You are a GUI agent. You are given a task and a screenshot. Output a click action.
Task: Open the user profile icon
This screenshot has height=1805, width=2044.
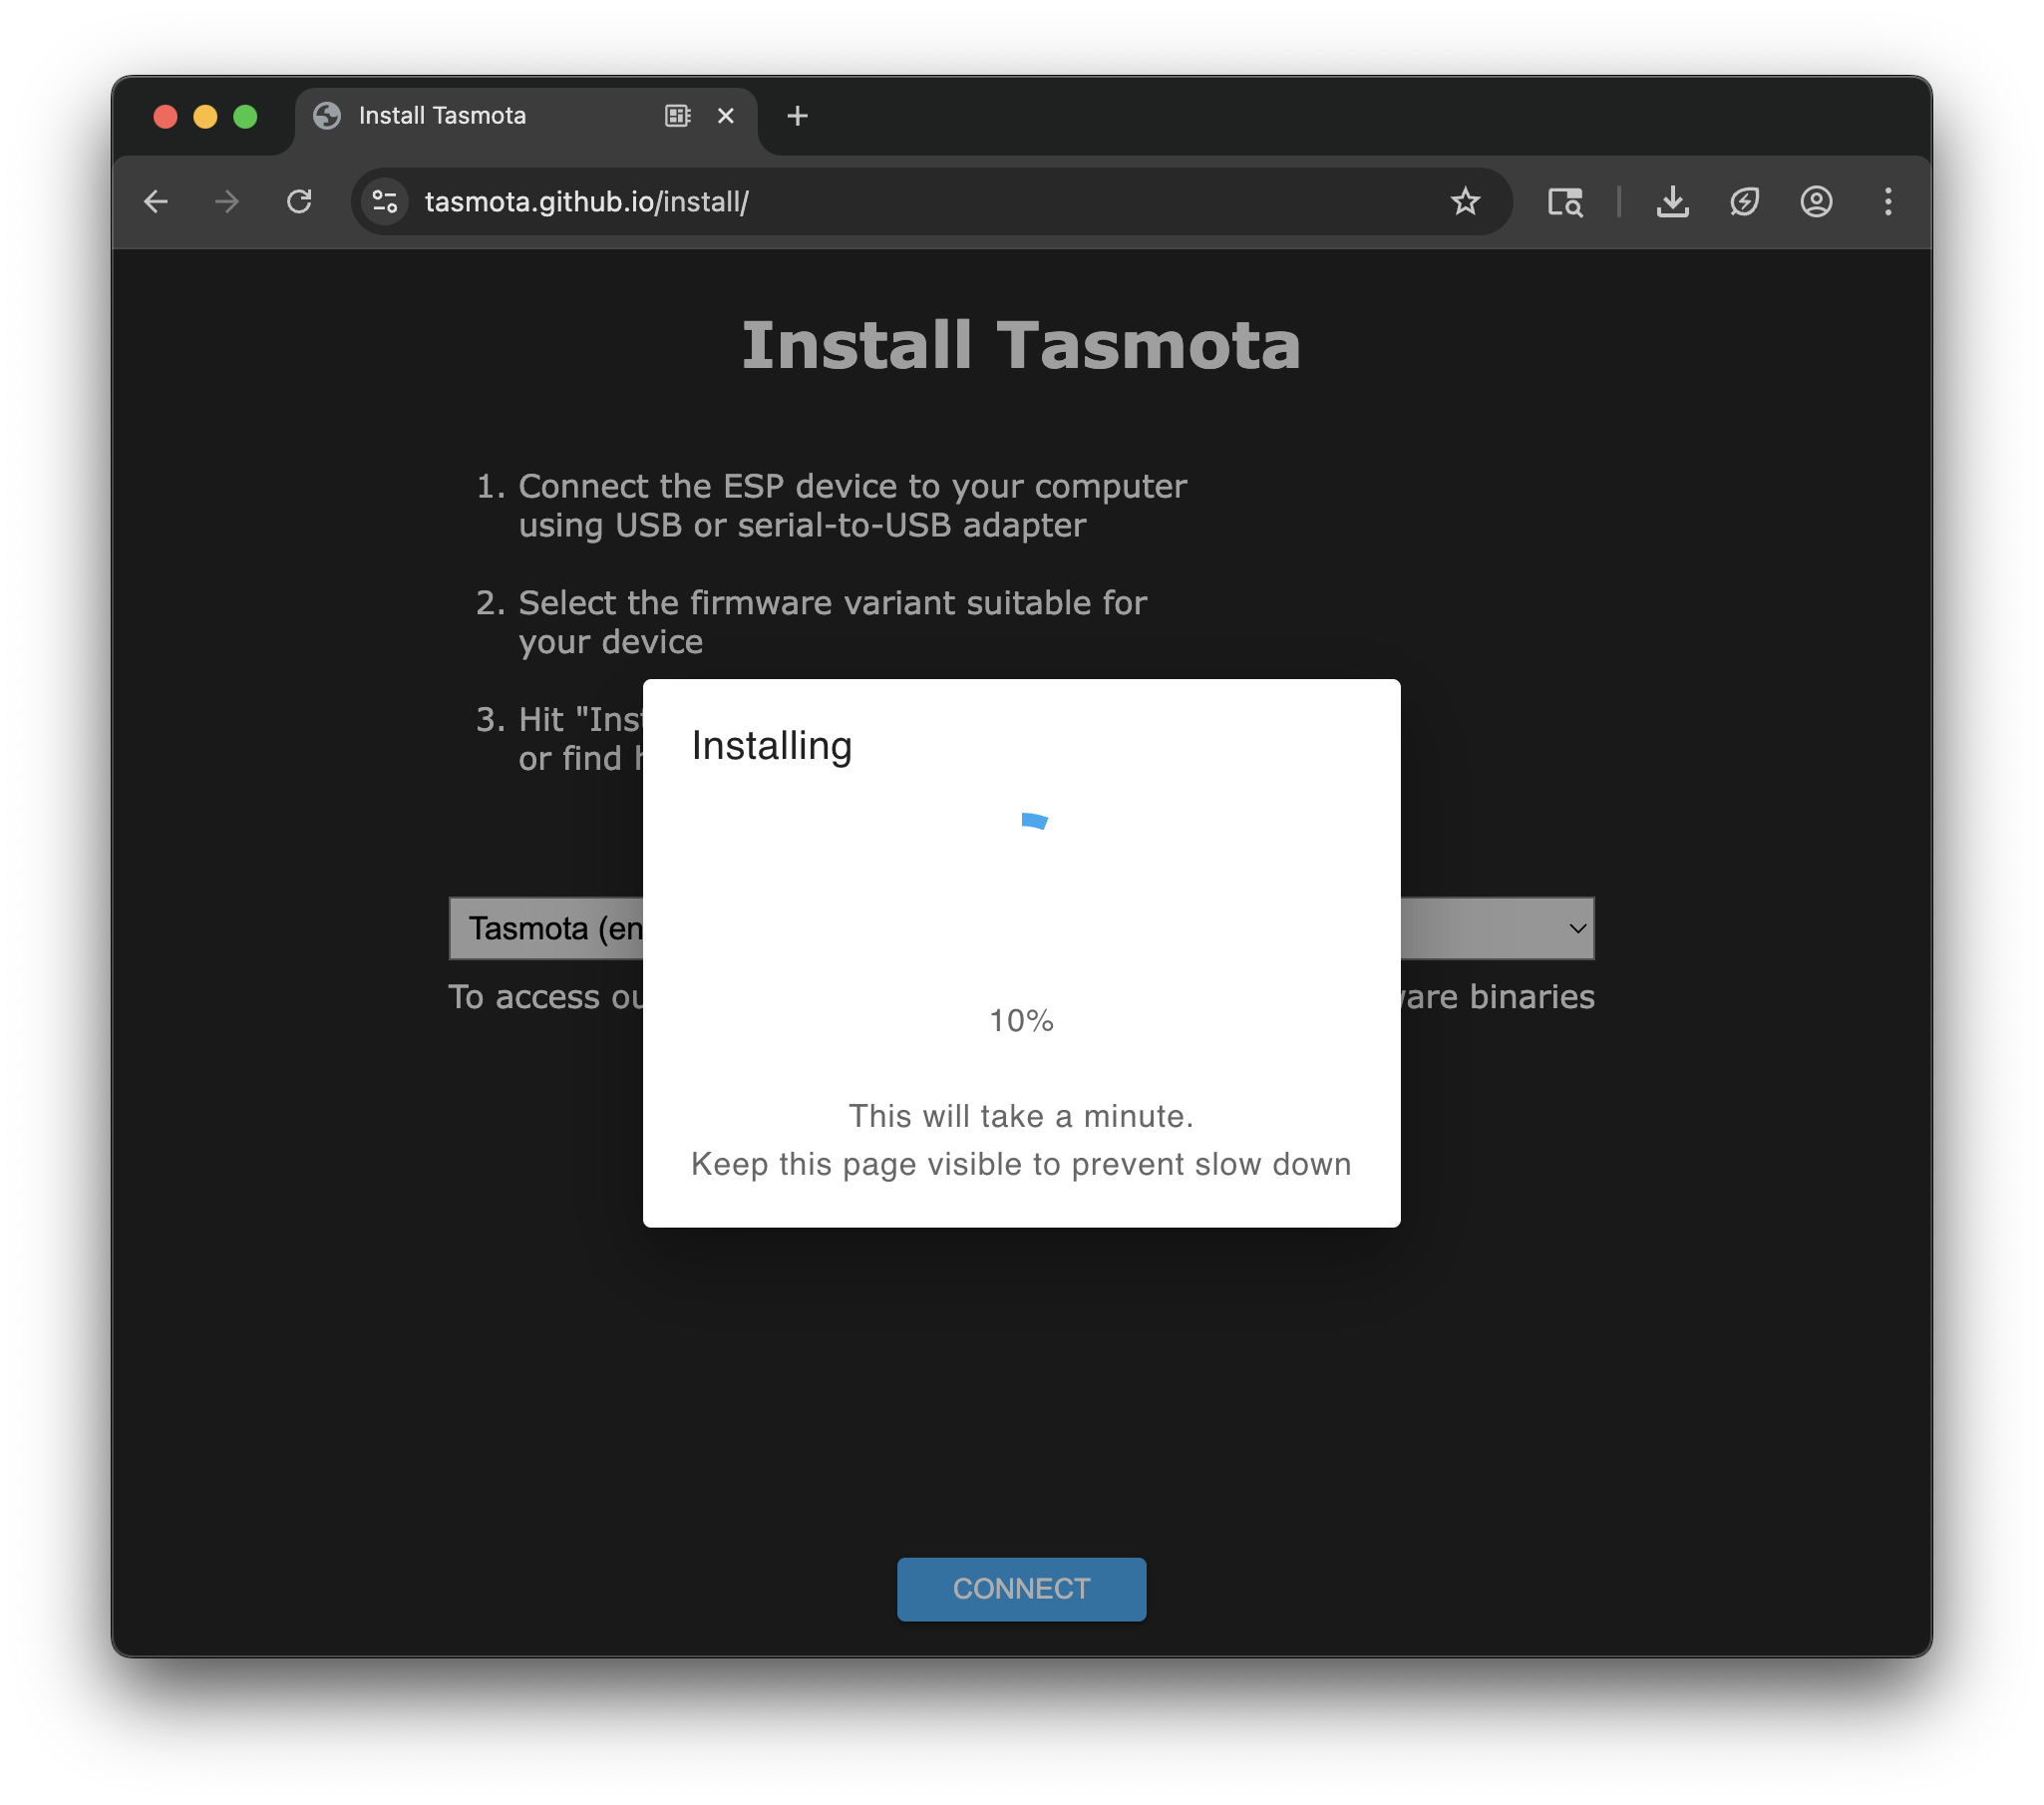click(1815, 202)
